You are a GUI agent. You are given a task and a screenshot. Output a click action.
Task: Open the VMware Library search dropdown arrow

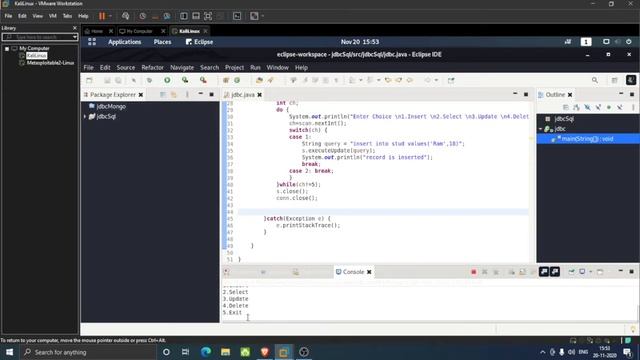(x=75, y=37)
